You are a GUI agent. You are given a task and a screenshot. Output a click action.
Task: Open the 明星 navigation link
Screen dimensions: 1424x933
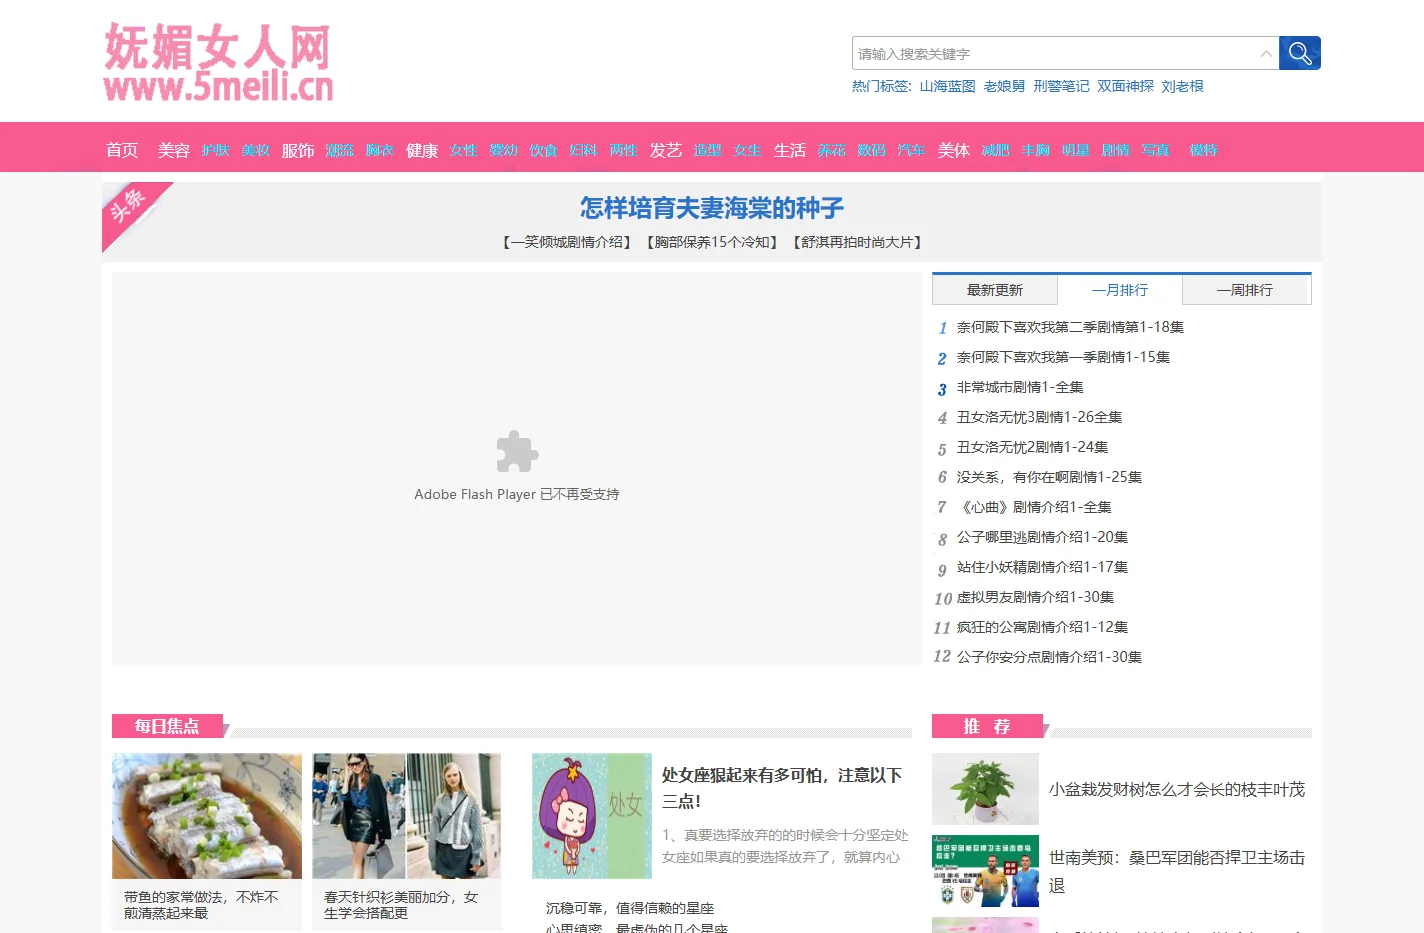1075,150
